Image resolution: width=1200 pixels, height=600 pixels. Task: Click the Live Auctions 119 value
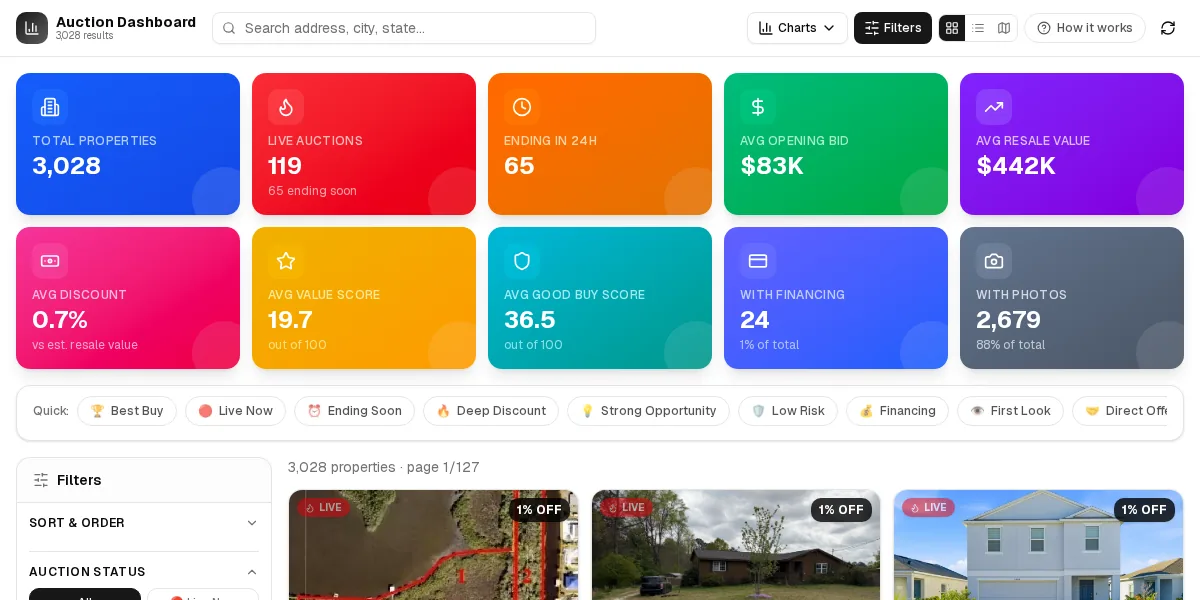285,166
